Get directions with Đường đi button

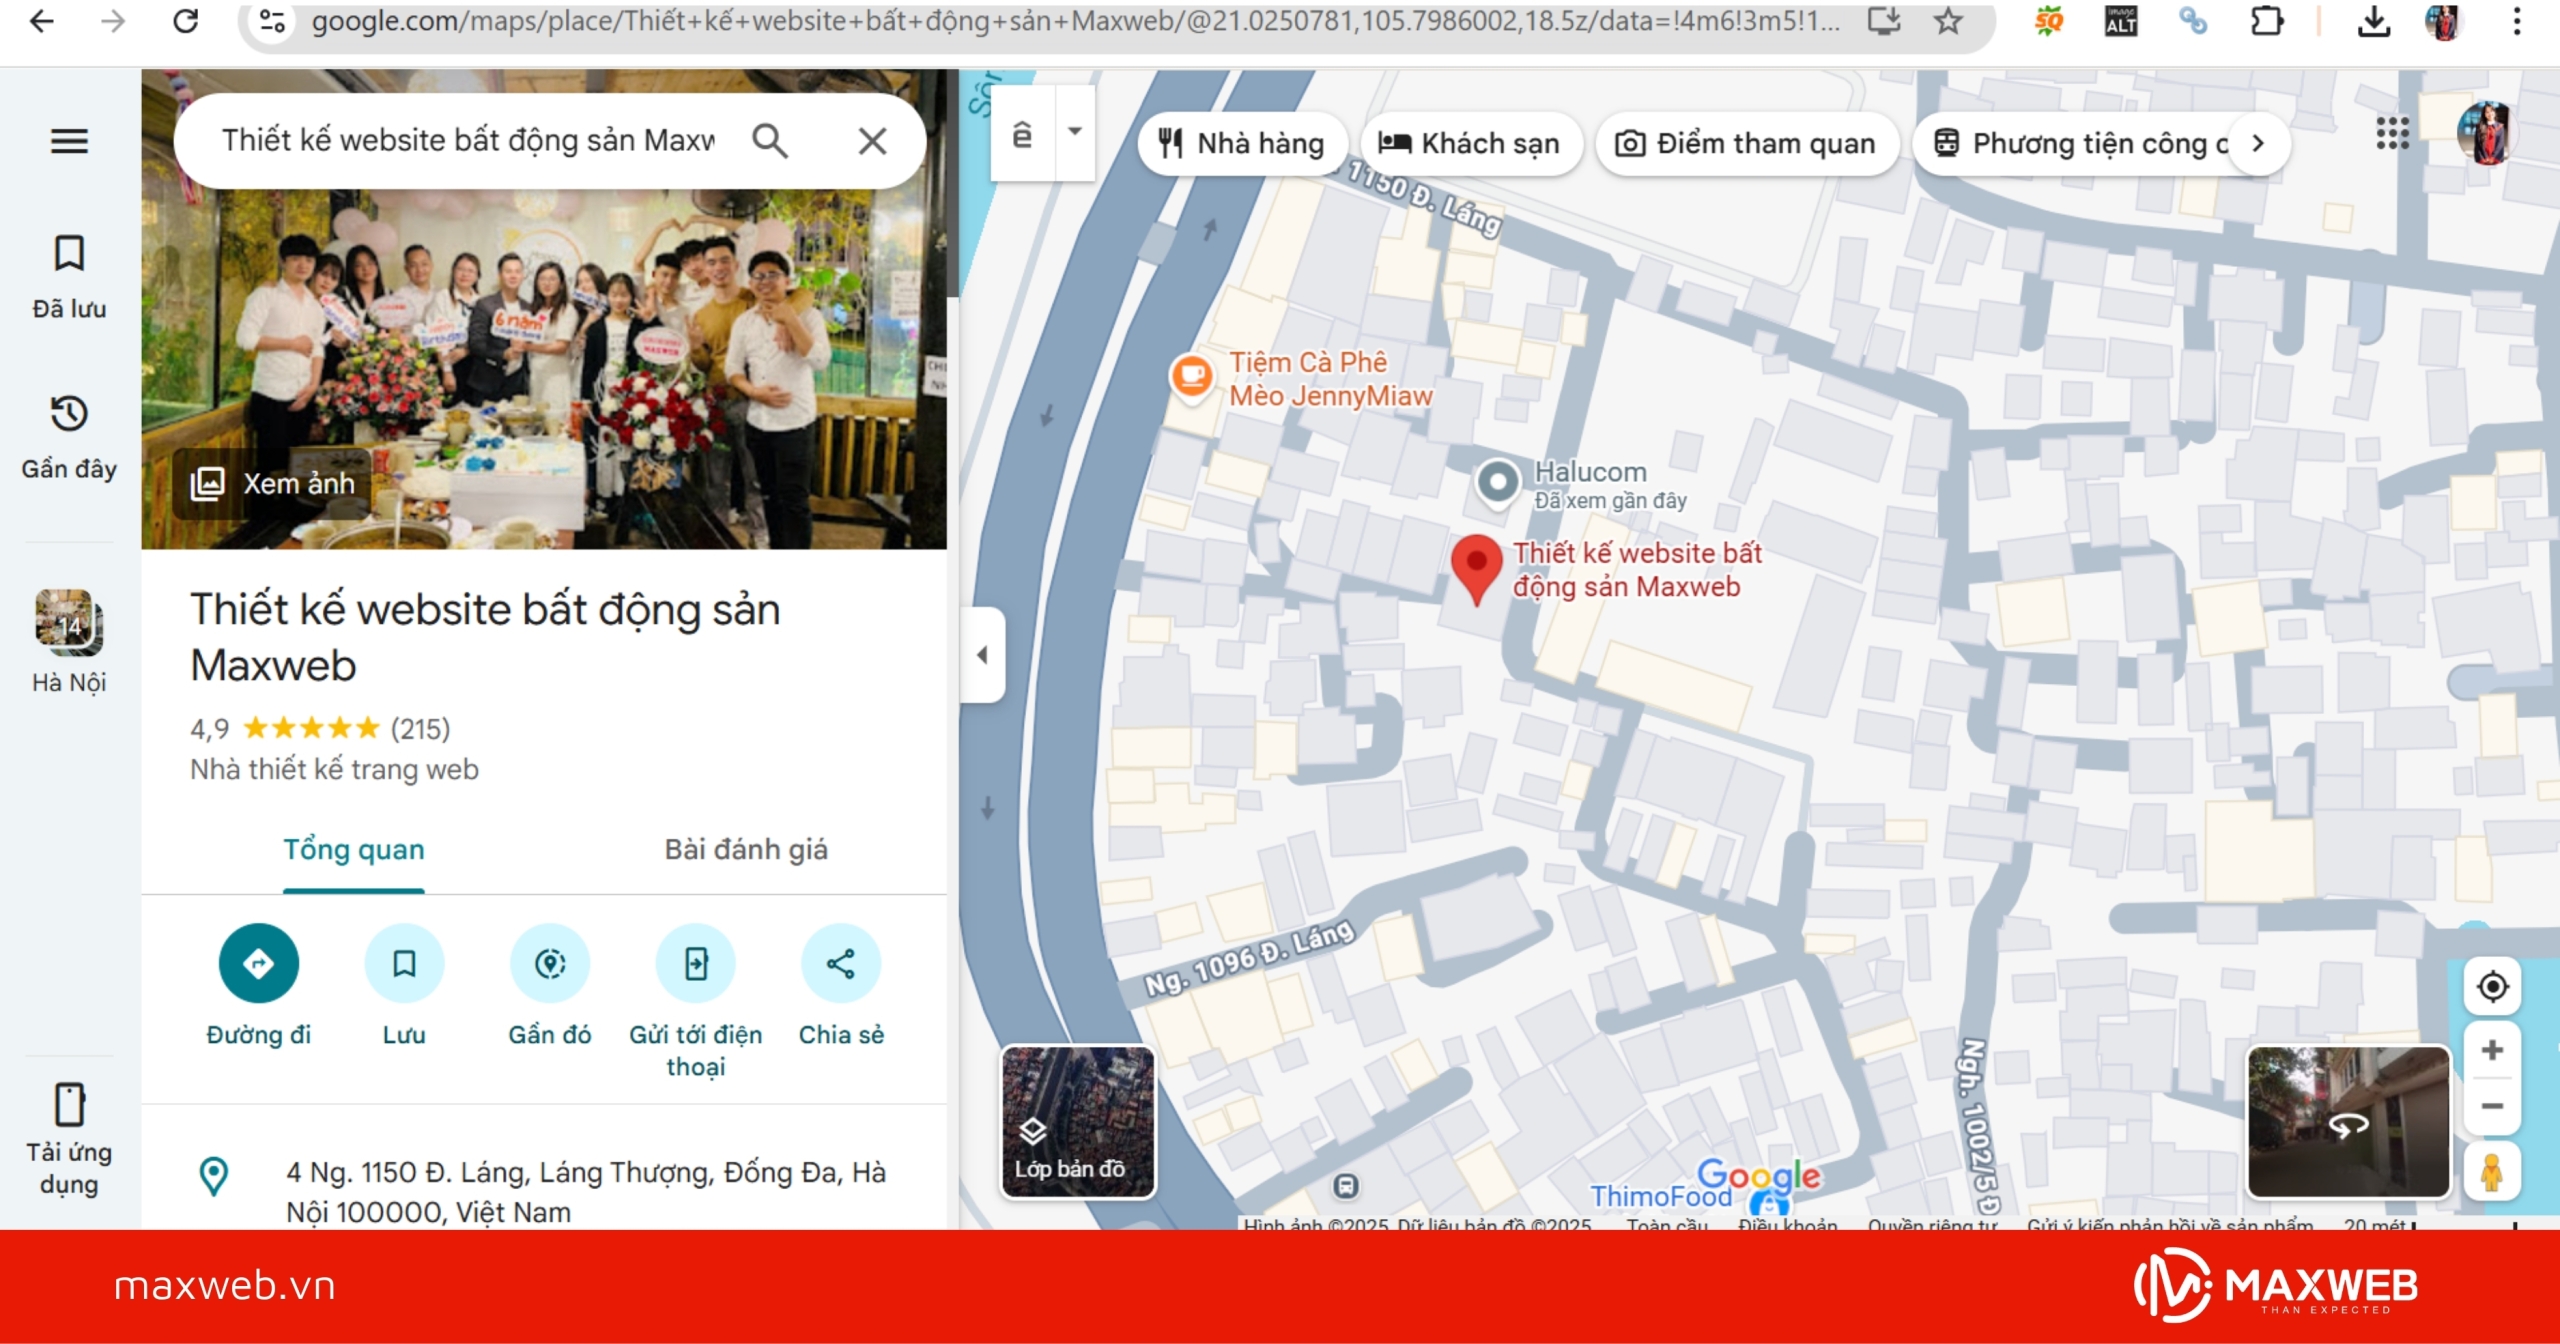(259, 986)
